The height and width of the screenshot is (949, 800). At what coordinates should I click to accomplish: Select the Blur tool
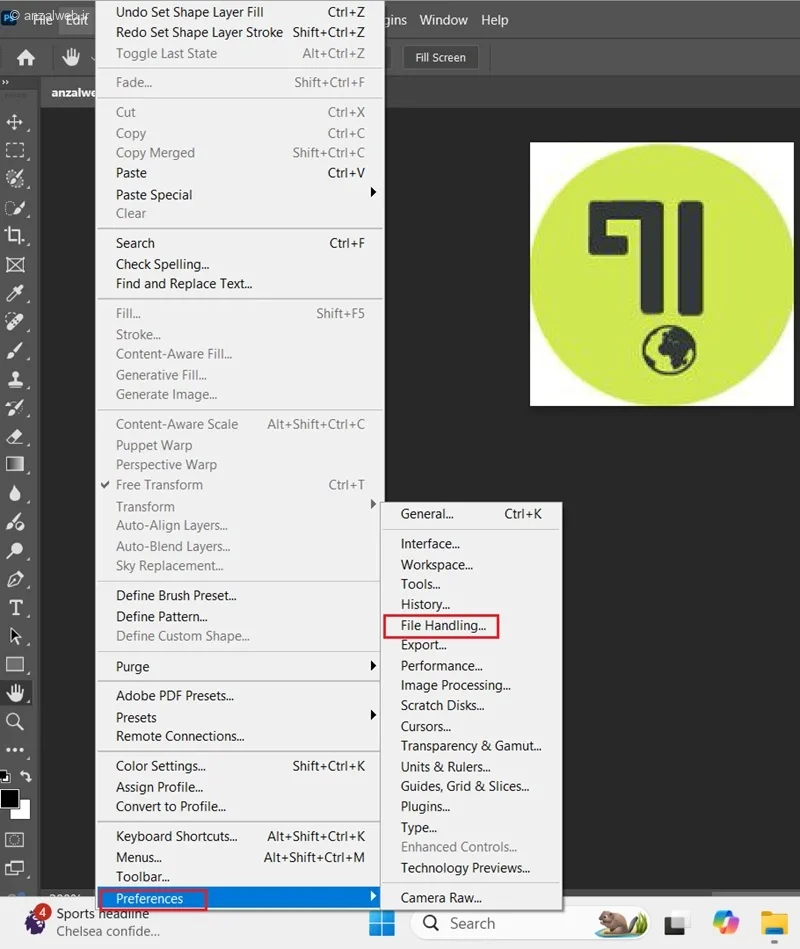[15, 493]
